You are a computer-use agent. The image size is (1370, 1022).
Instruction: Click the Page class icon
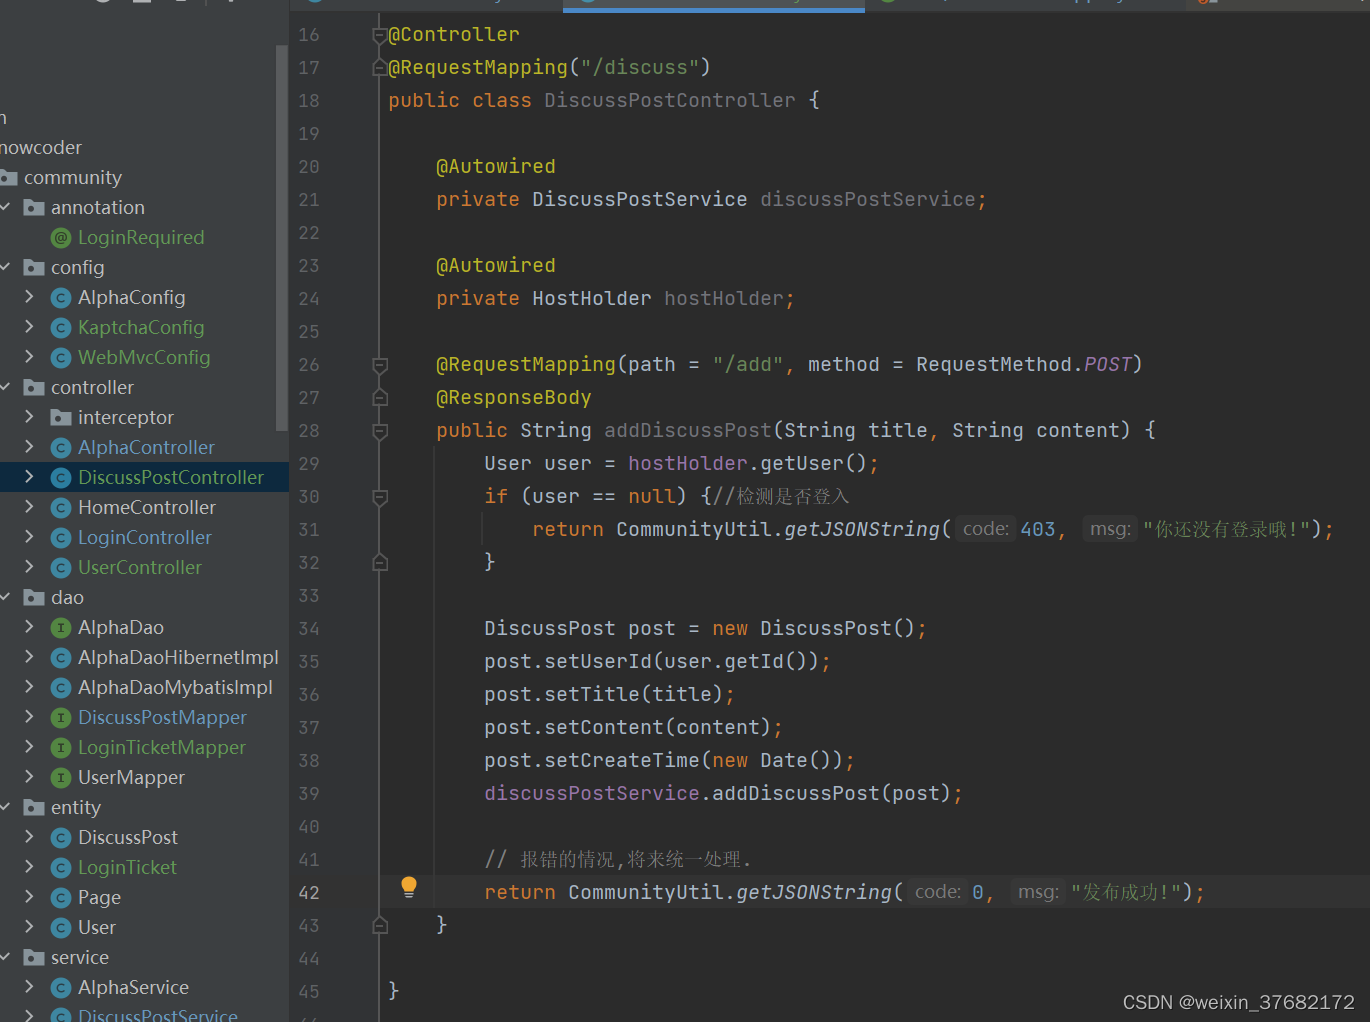point(61,898)
